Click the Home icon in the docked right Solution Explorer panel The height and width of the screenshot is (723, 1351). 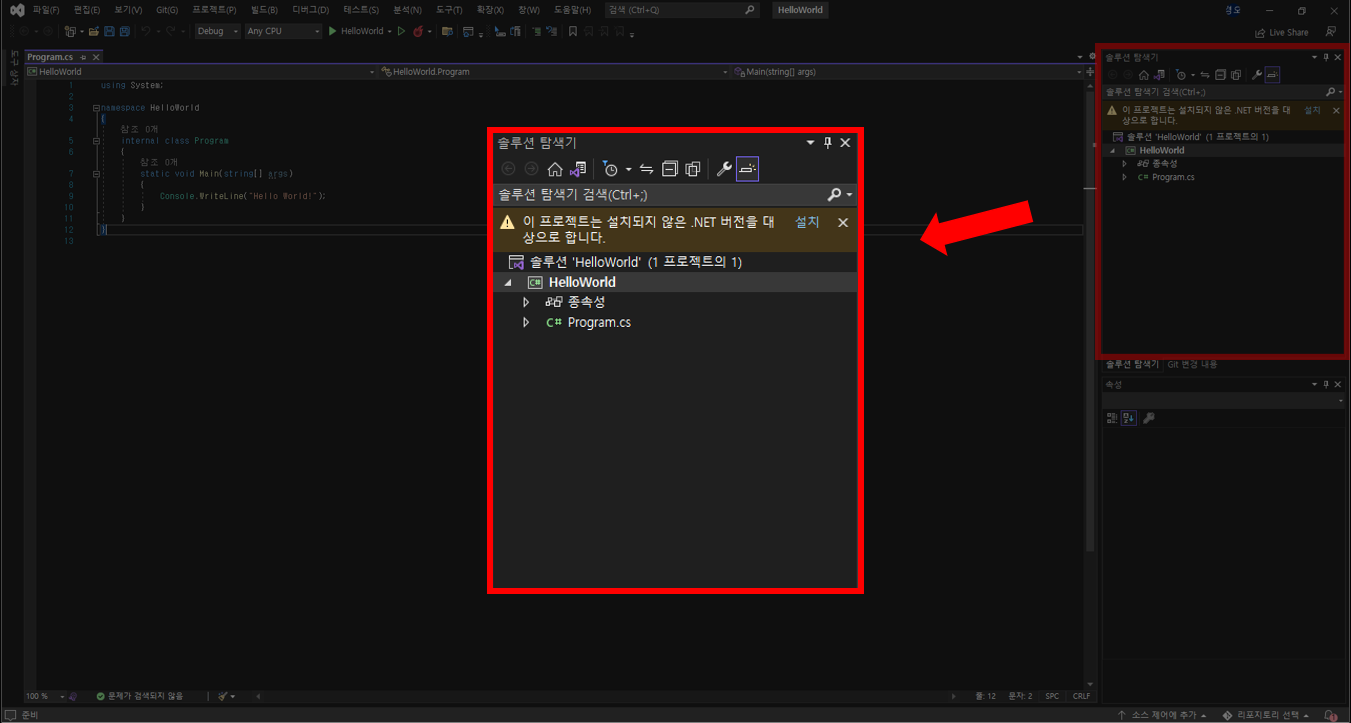coord(1144,75)
